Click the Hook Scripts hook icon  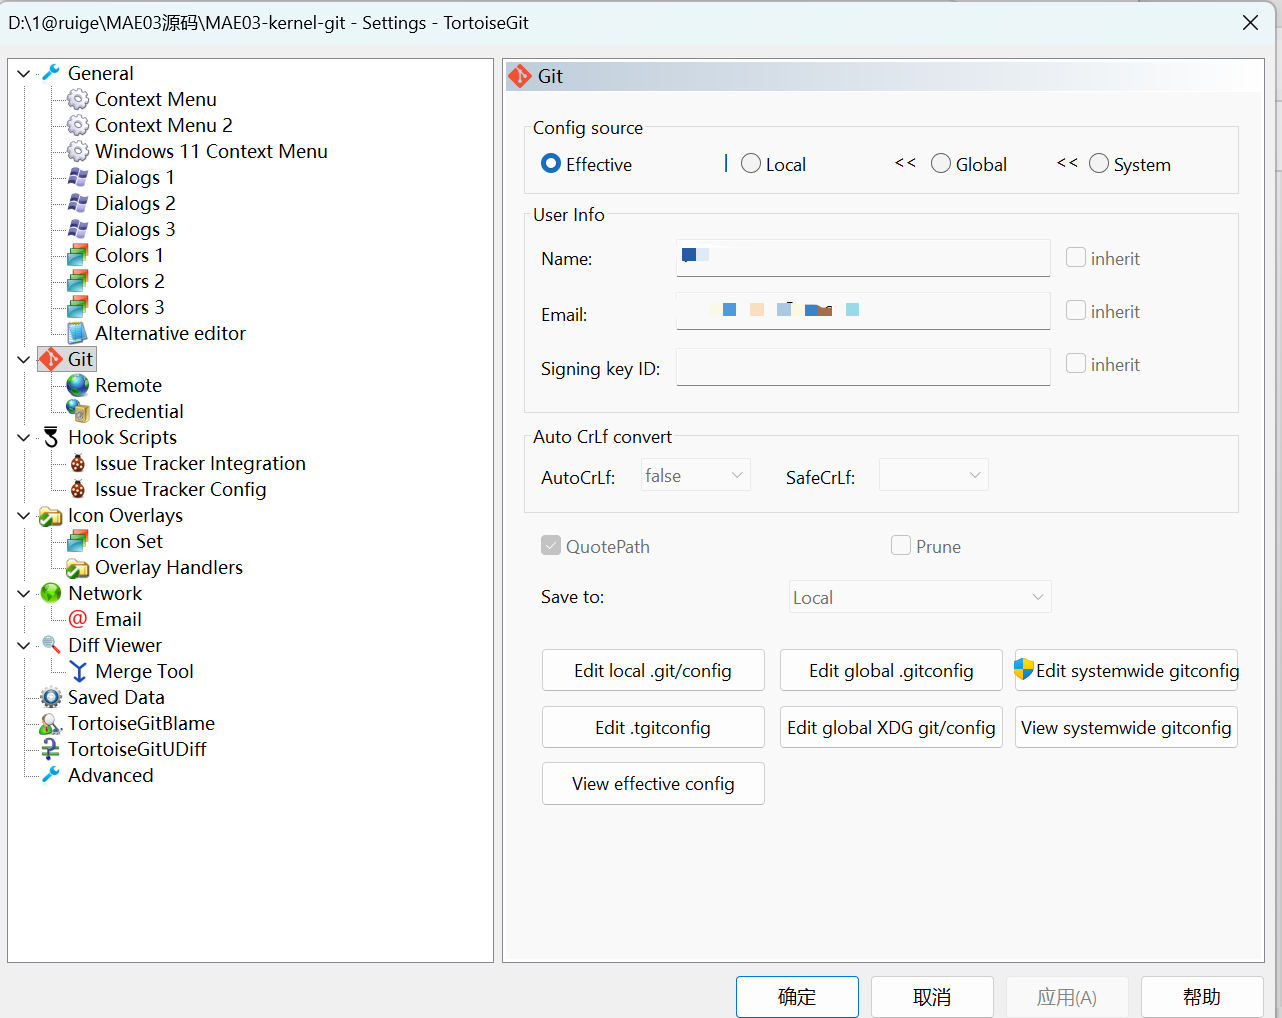point(51,437)
